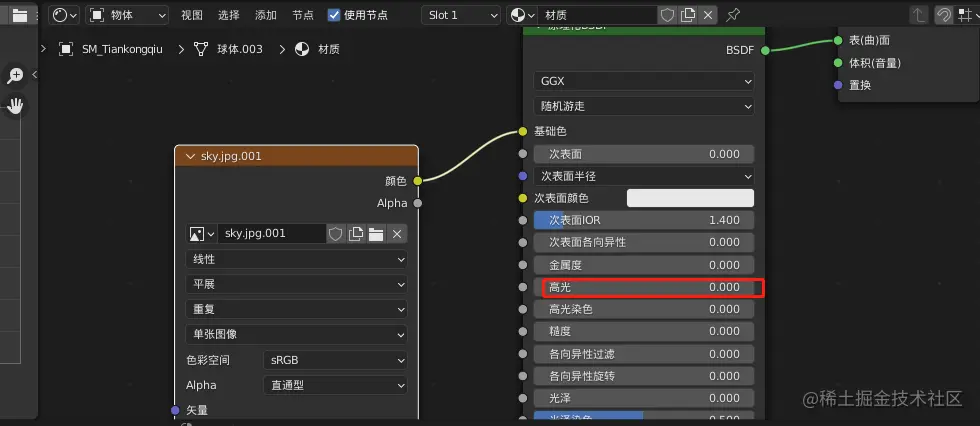Open the 物体 shader type dropdown
Image resolution: width=980 pixels, height=426 pixels.
[127, 15]
